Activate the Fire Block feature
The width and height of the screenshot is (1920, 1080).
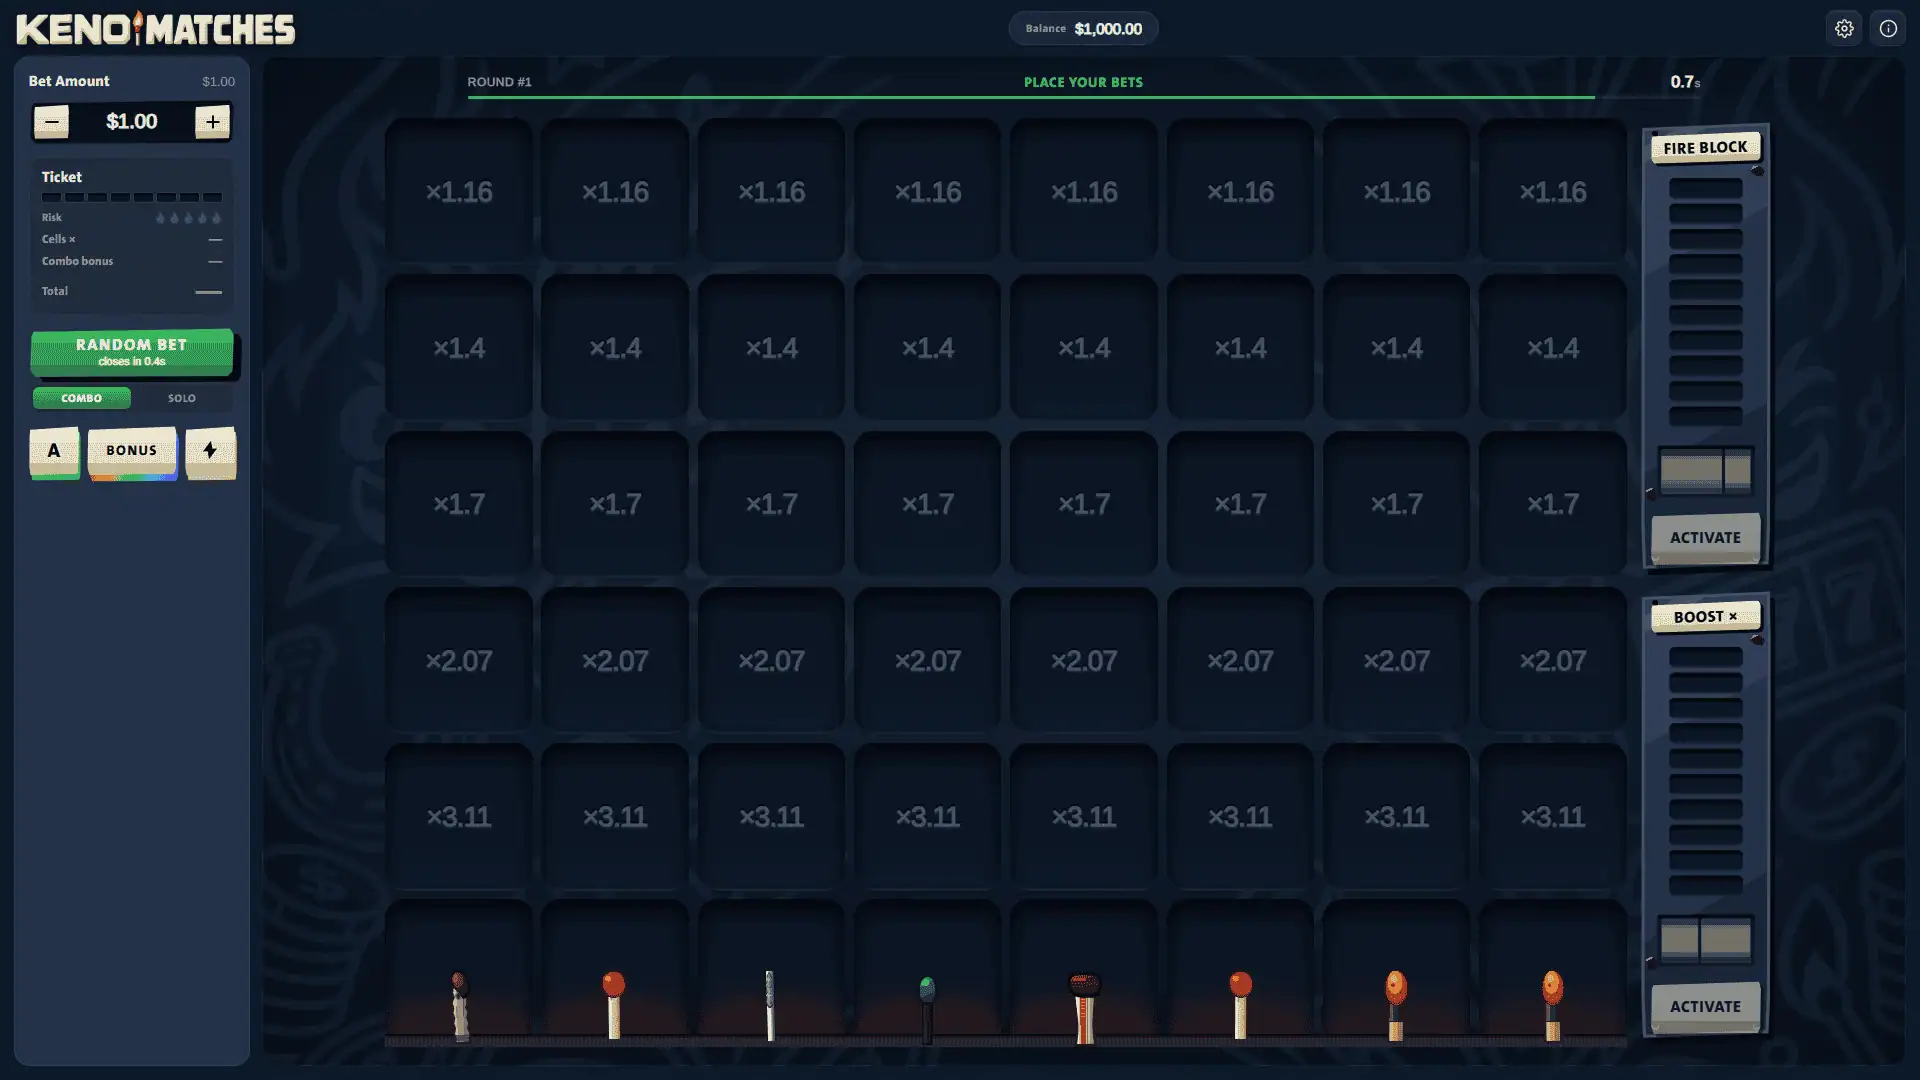[1705, 538]
